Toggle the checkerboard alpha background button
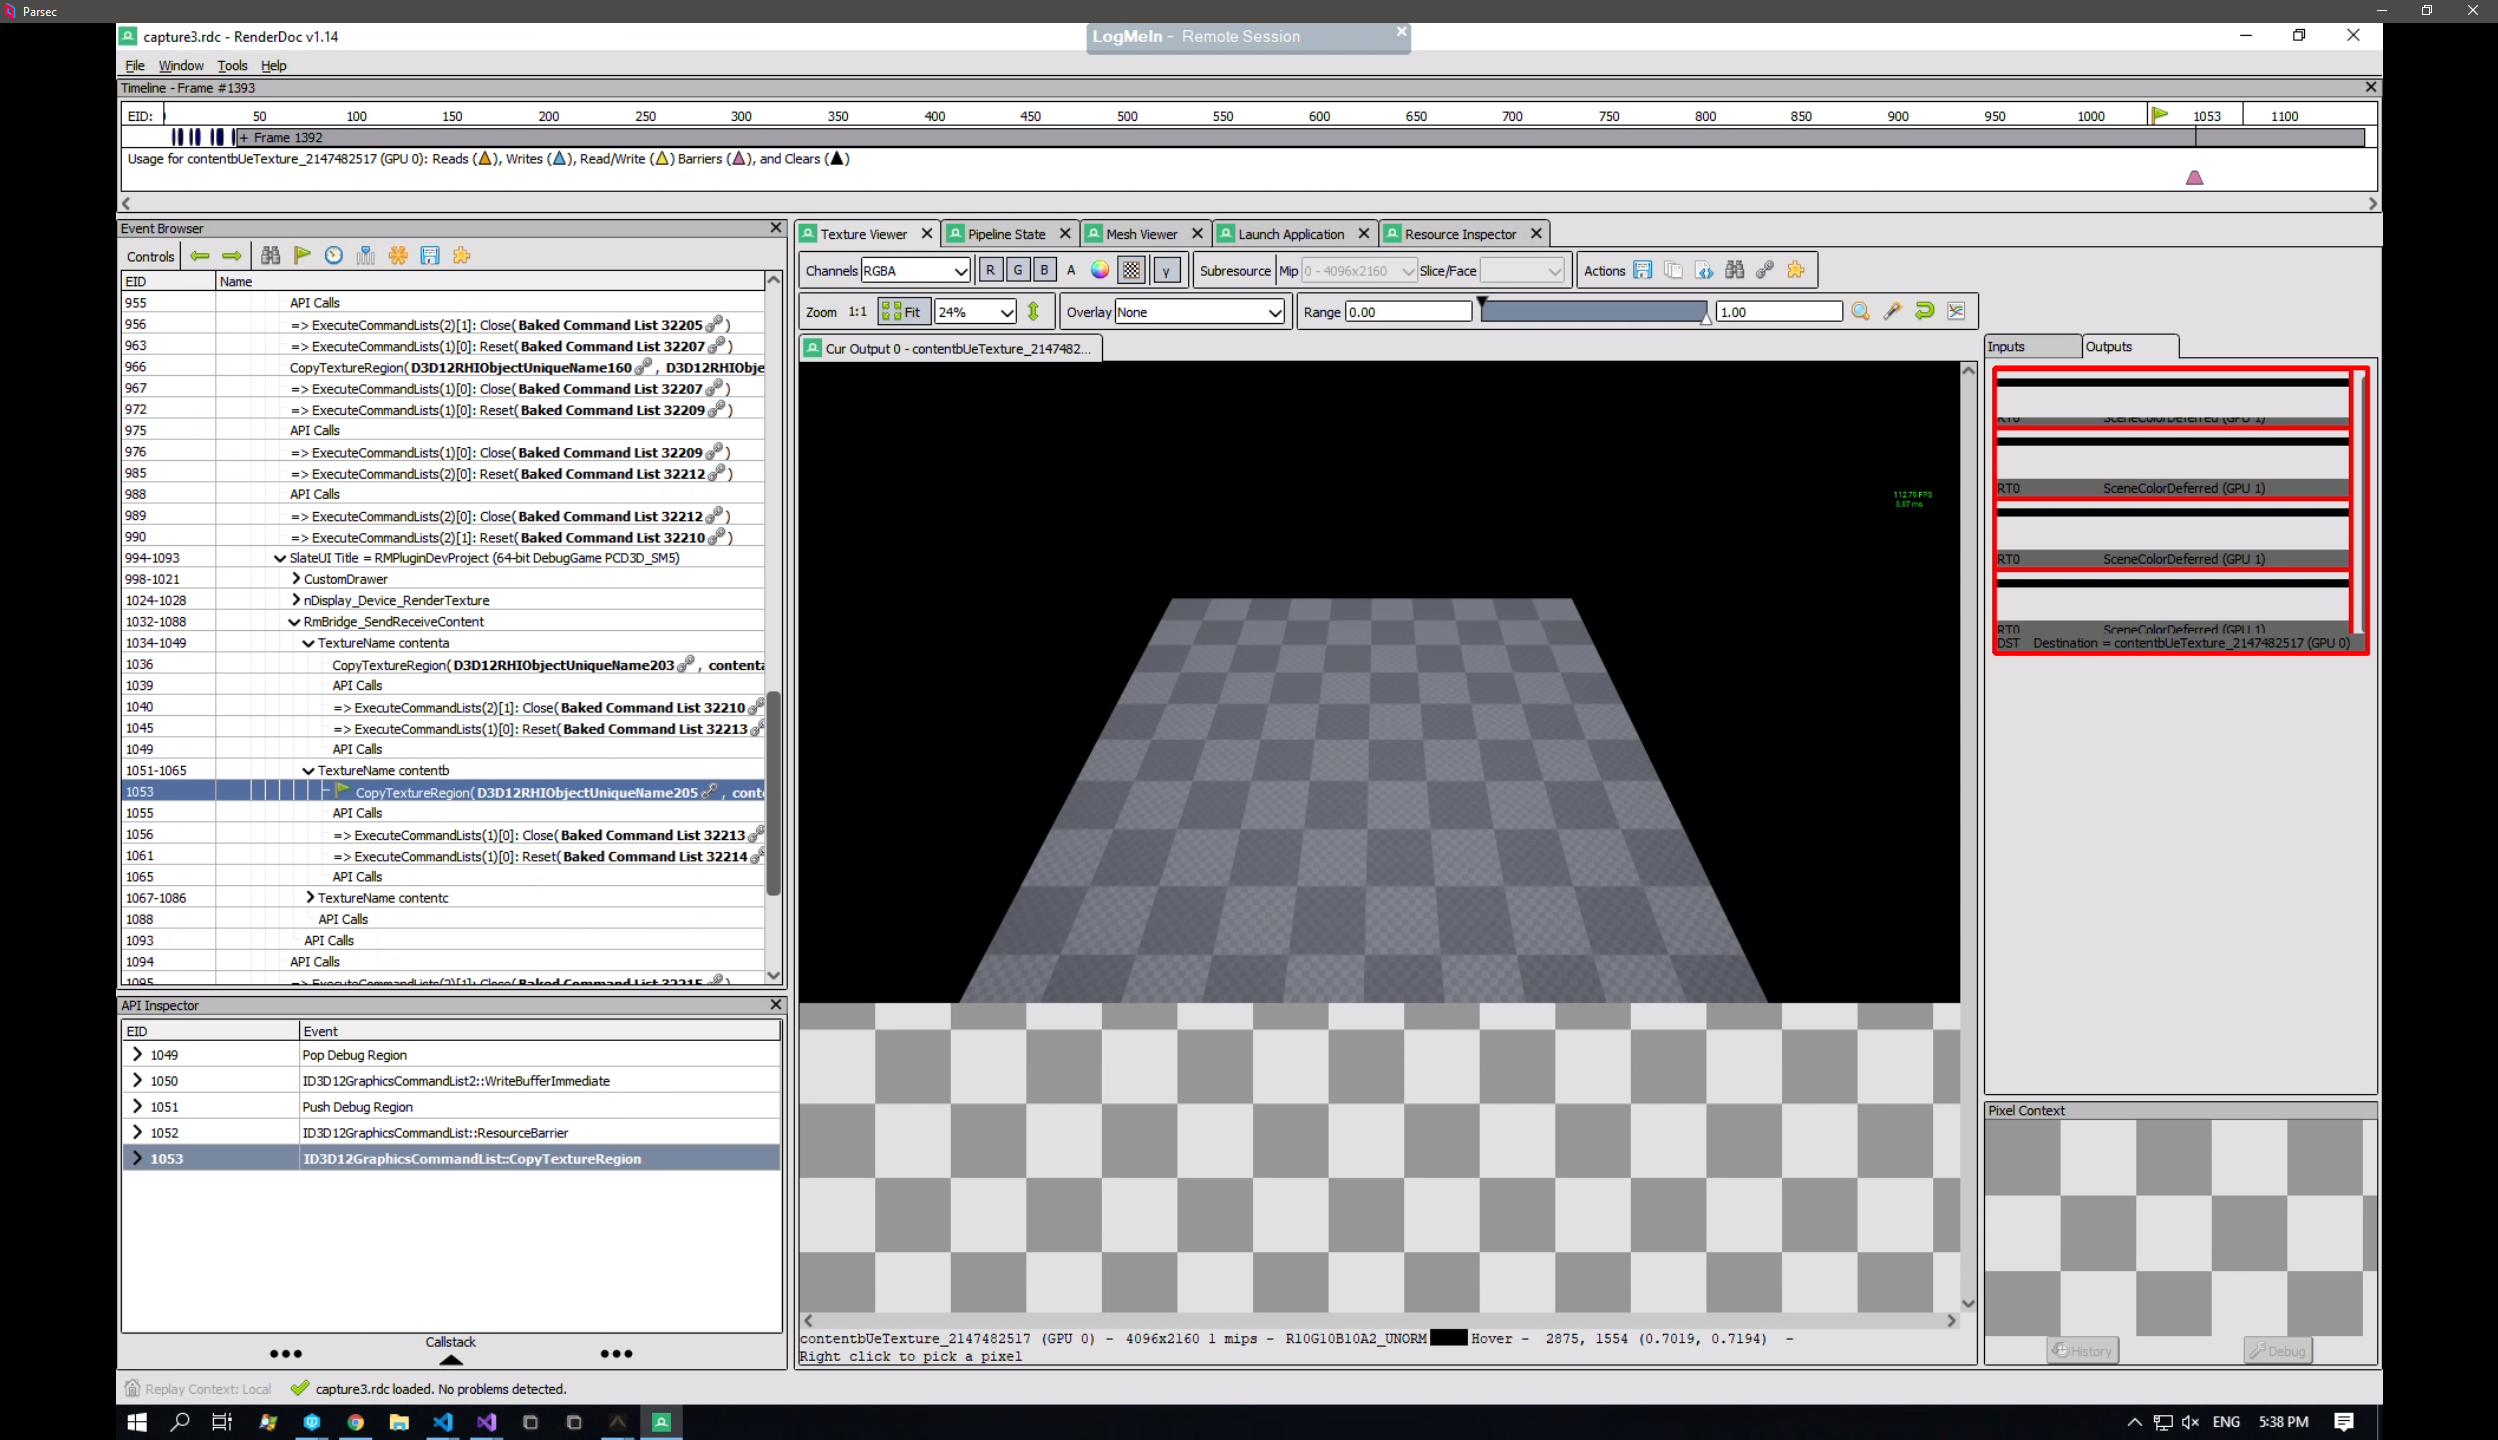 pyautogui.click(x=1131, y=270)
